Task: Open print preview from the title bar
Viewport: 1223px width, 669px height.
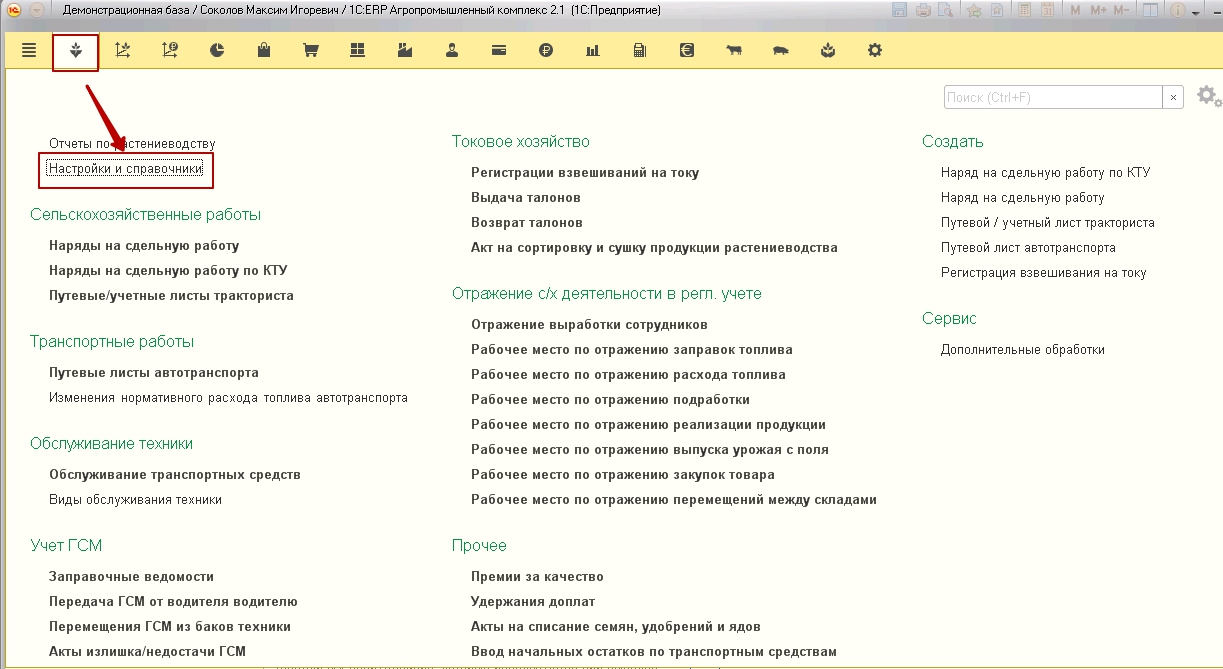Action: [943, 10]
